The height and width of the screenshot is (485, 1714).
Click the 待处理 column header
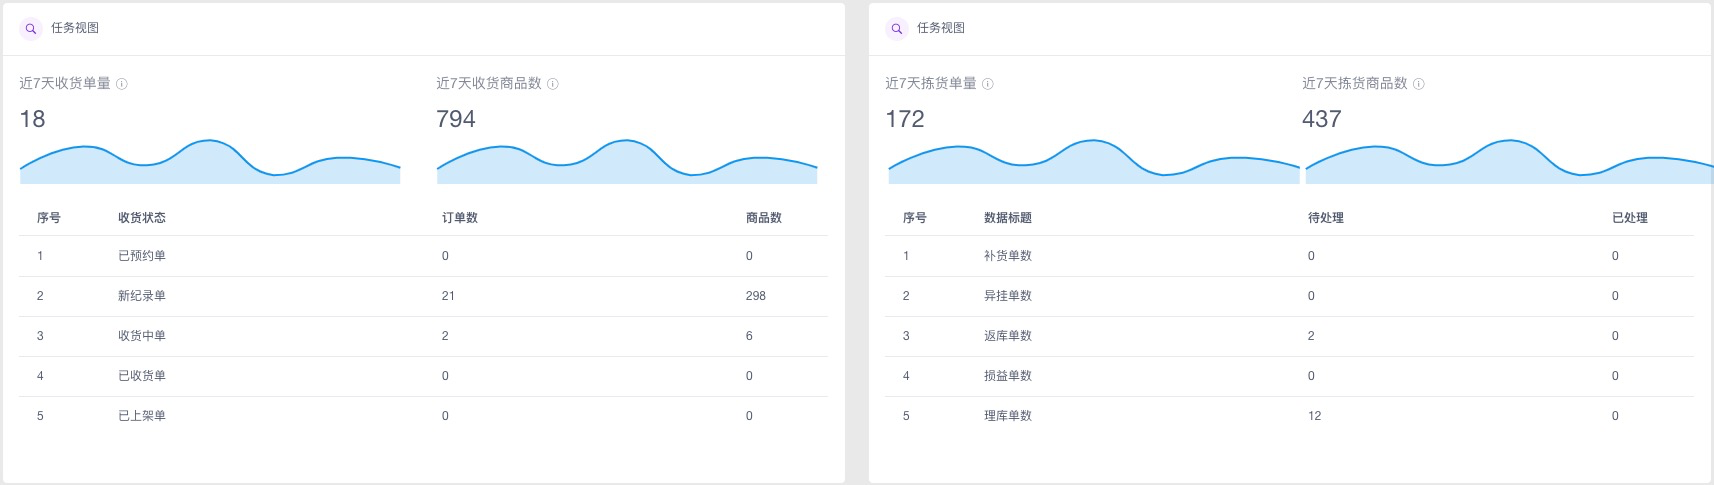click(1326, 217)
